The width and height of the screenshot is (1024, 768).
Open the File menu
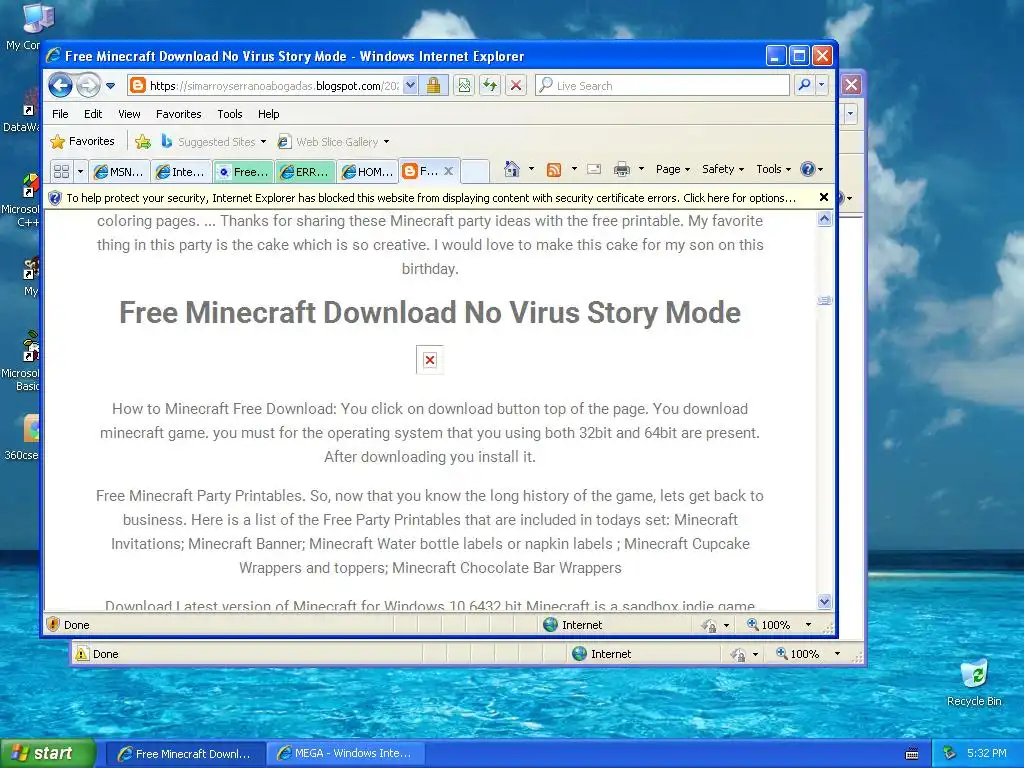[x=60, y=114]
